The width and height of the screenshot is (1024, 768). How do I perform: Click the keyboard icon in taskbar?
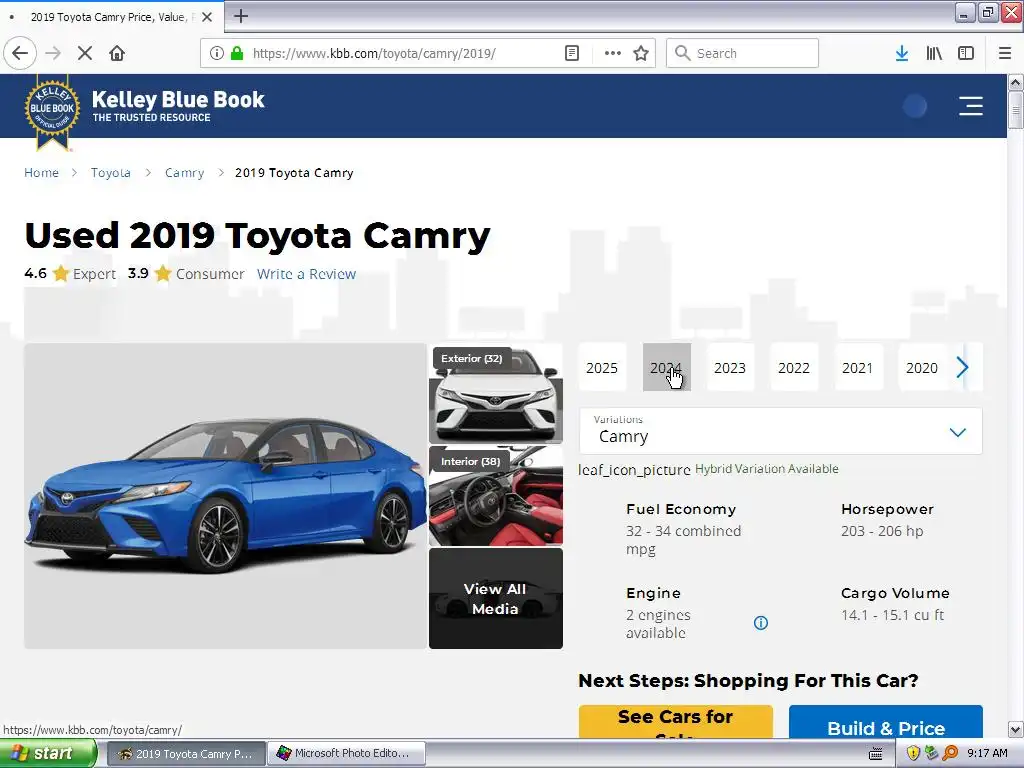pyautogui.click(x=876, y=754)
